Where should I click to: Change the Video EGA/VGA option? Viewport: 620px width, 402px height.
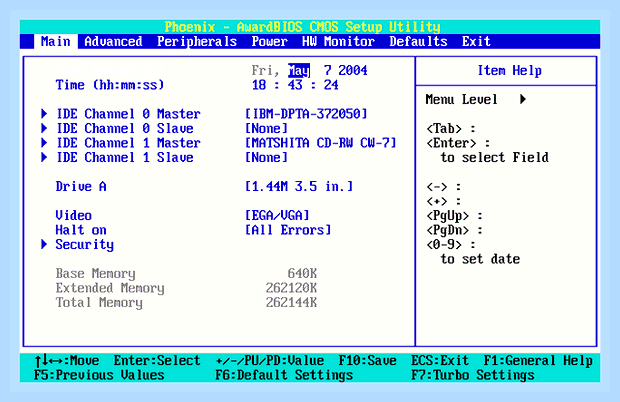[277, 215]
